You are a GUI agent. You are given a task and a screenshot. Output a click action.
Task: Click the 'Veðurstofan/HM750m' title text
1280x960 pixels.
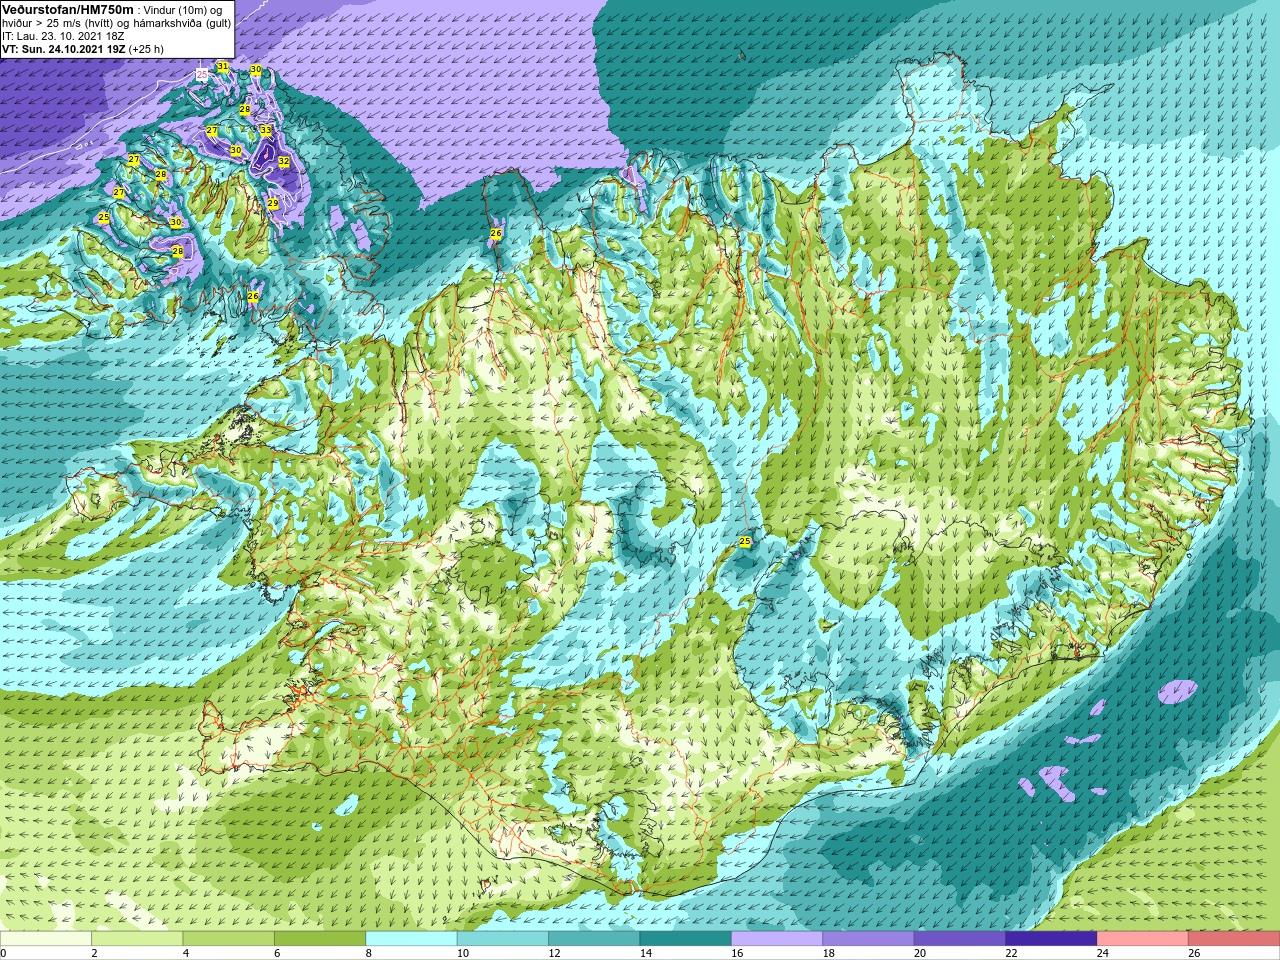[x=67, y=9]
